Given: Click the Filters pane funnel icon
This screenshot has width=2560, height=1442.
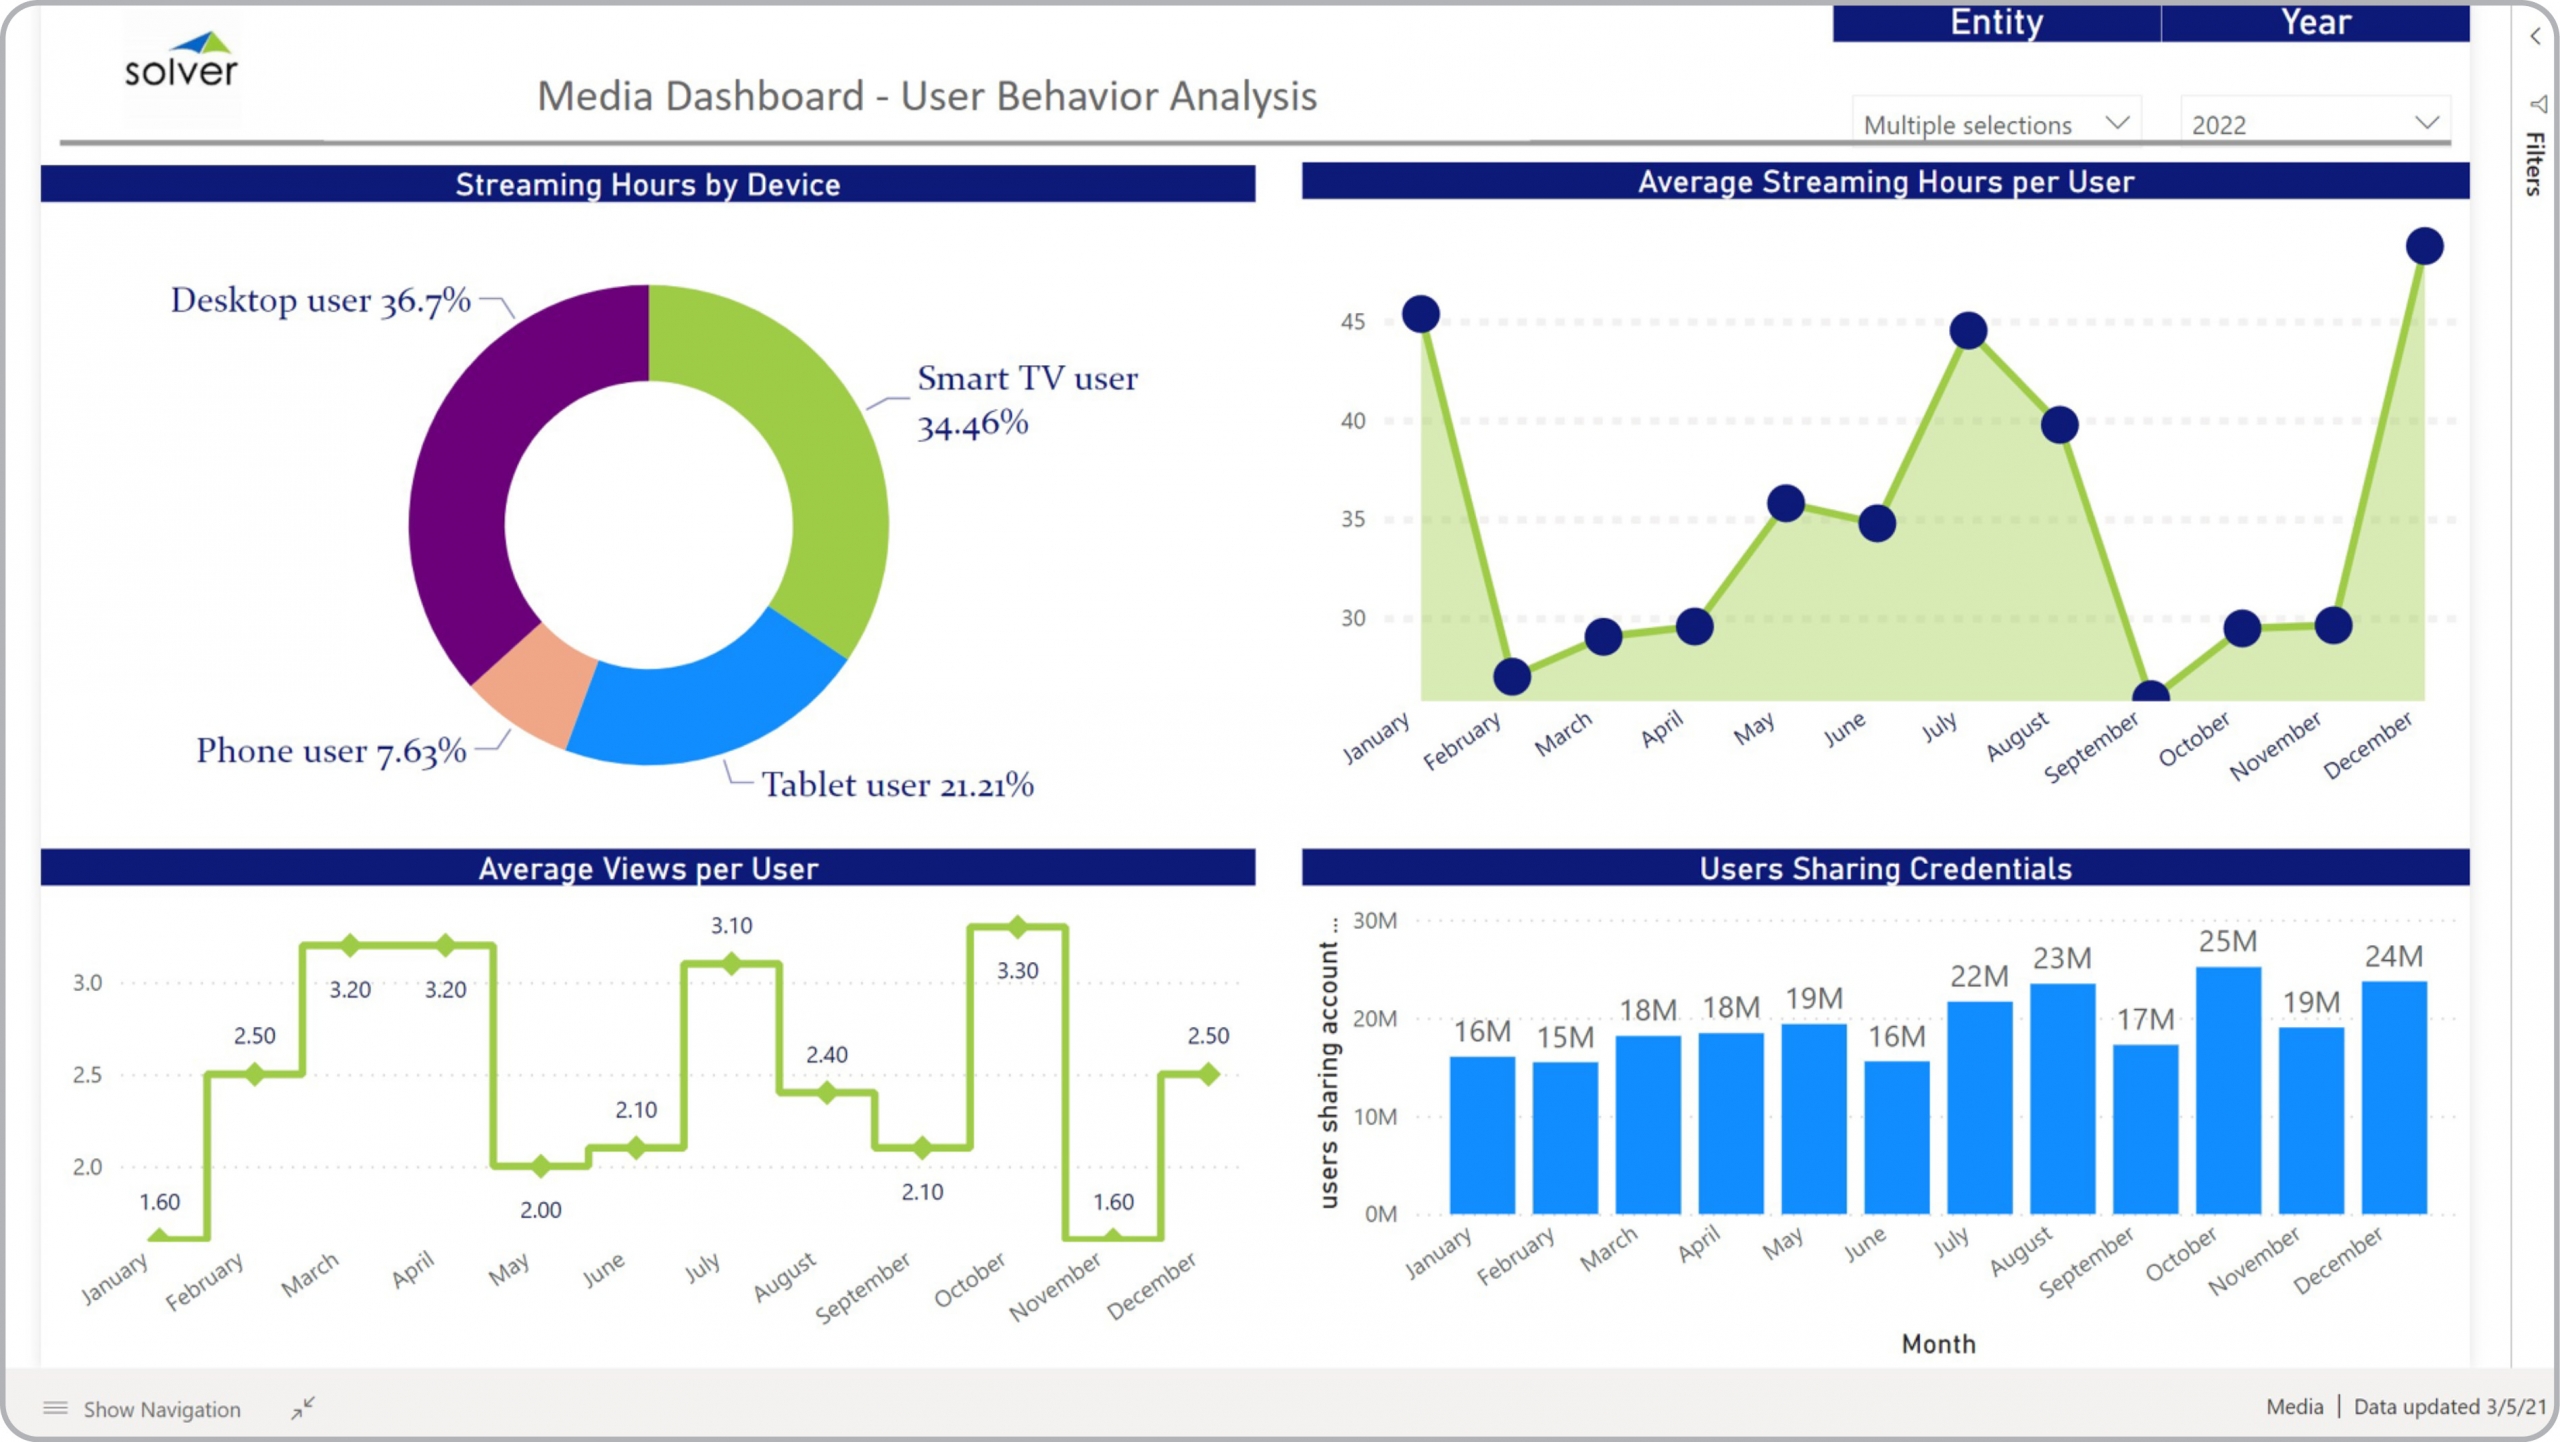Looking at the screenshot, I should (x=2538, y=104).
